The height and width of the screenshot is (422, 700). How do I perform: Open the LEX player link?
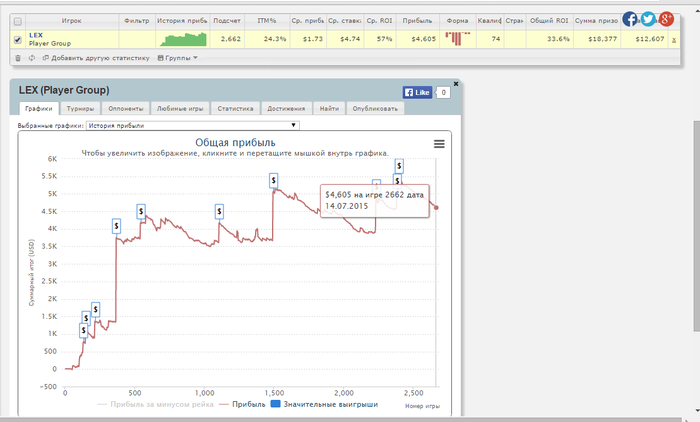click(36, 35)
